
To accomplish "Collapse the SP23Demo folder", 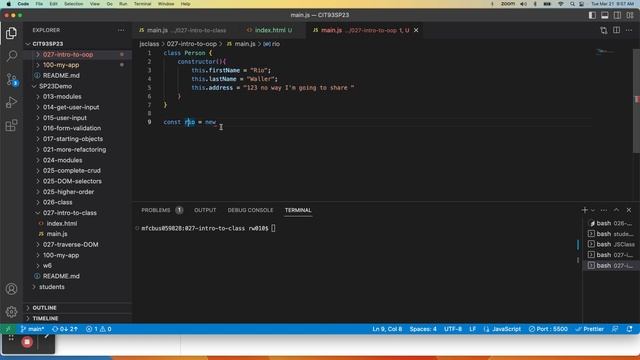I will (56, 86).
